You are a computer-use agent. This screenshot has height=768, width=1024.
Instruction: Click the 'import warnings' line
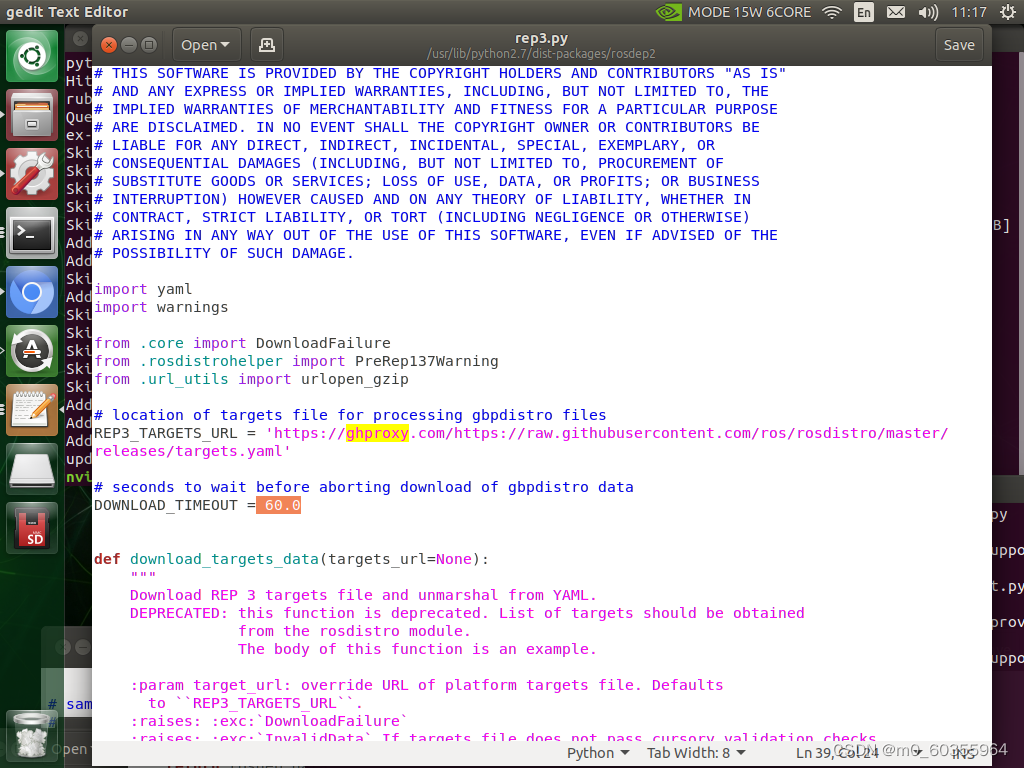[161, 307]
